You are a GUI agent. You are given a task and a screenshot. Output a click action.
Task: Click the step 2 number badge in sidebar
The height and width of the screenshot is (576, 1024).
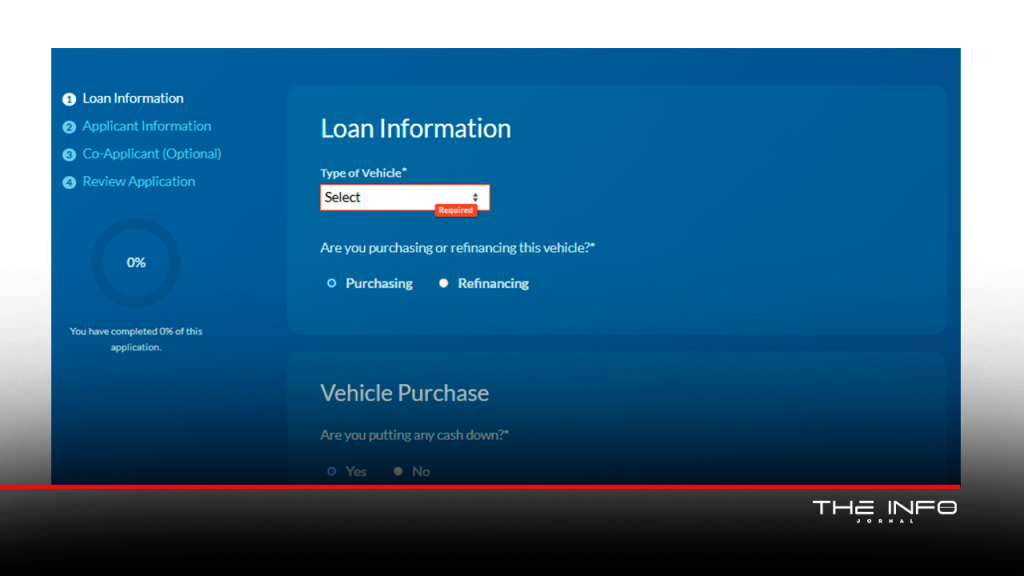(x=69, y=127)
